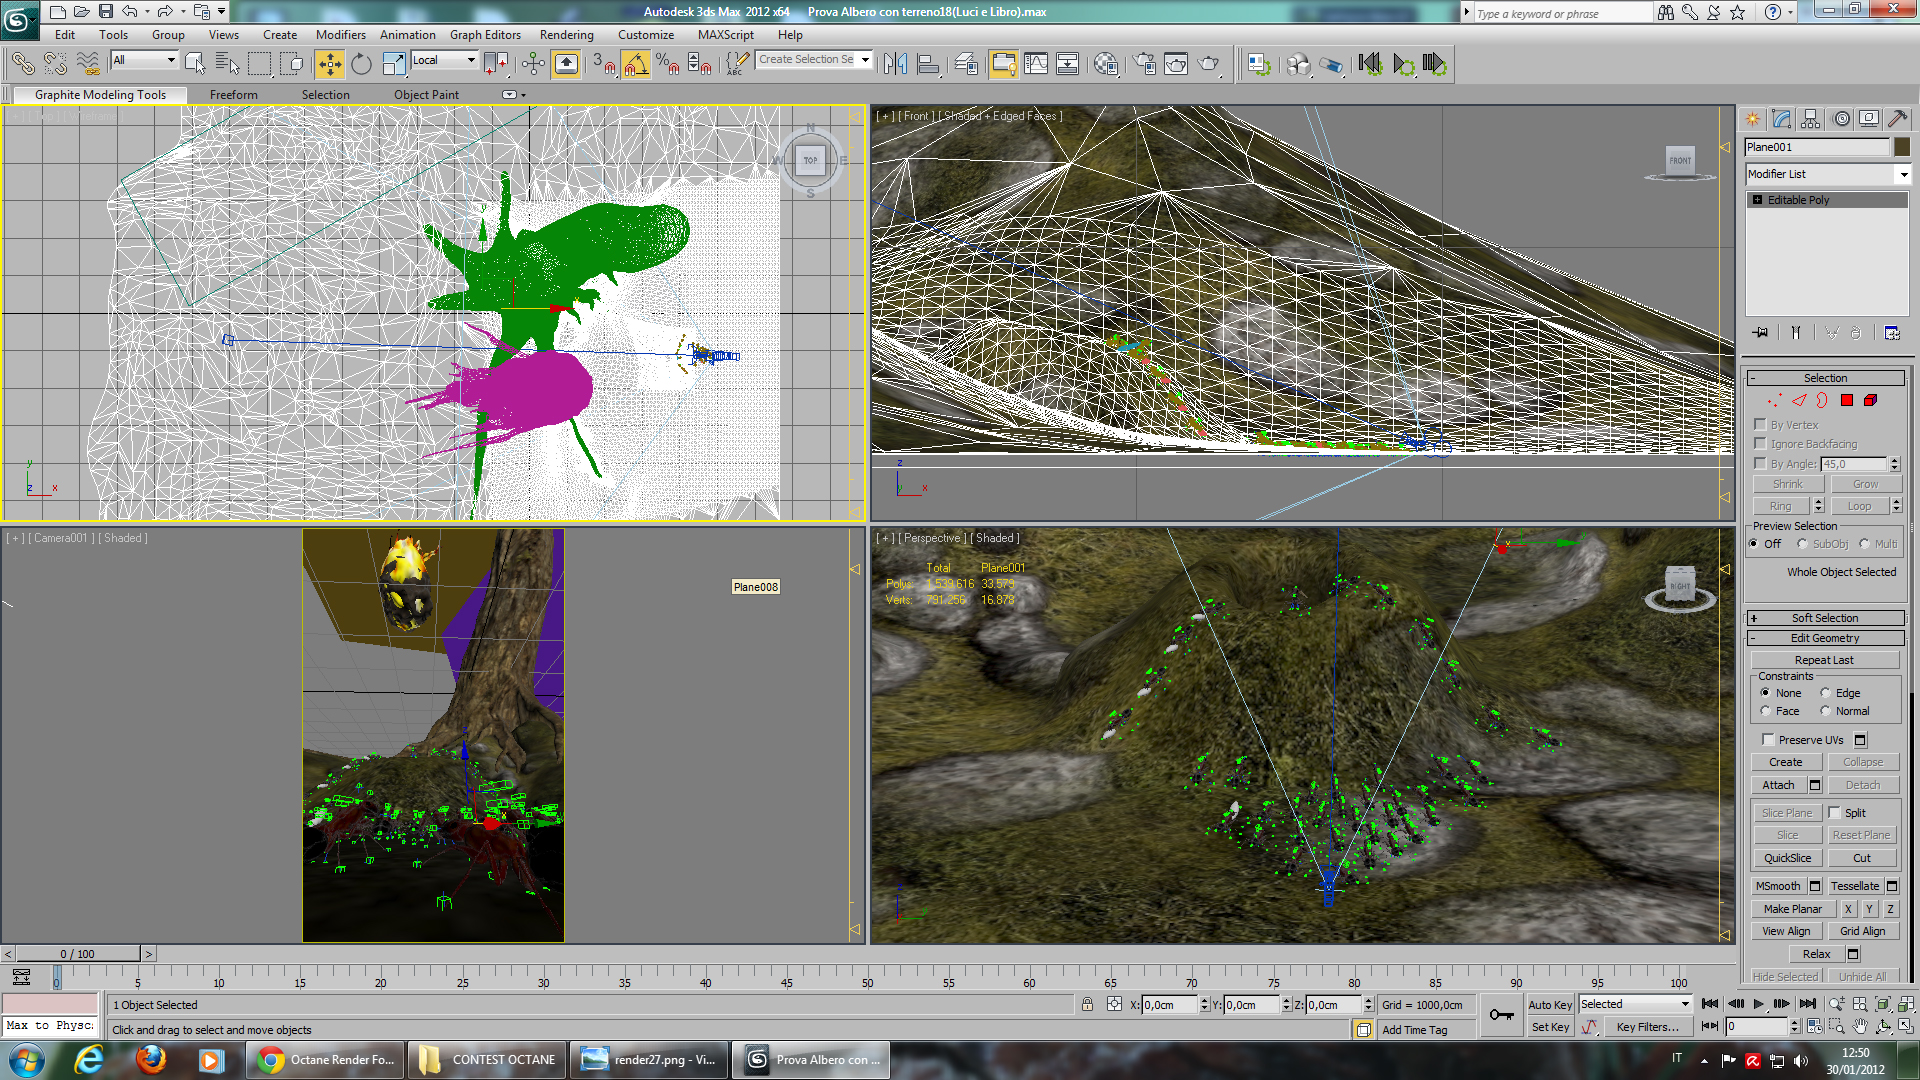Select the Move transform tool
1920x1080 pixels.
tap(329, 64)
